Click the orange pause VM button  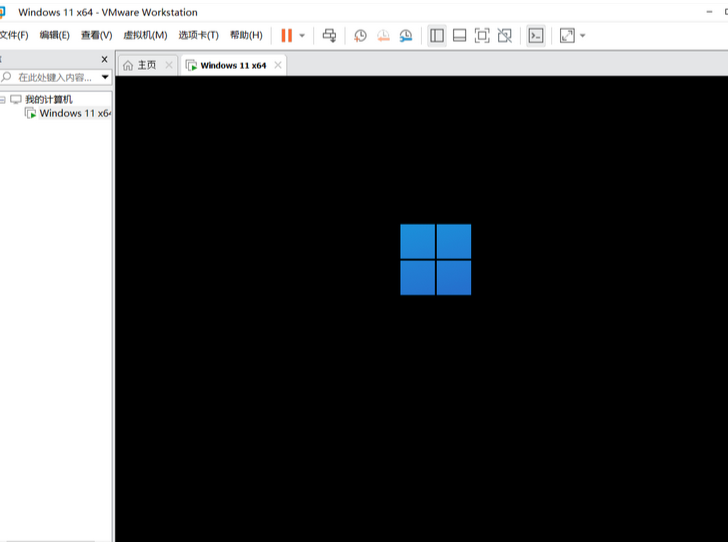(286, 35)
